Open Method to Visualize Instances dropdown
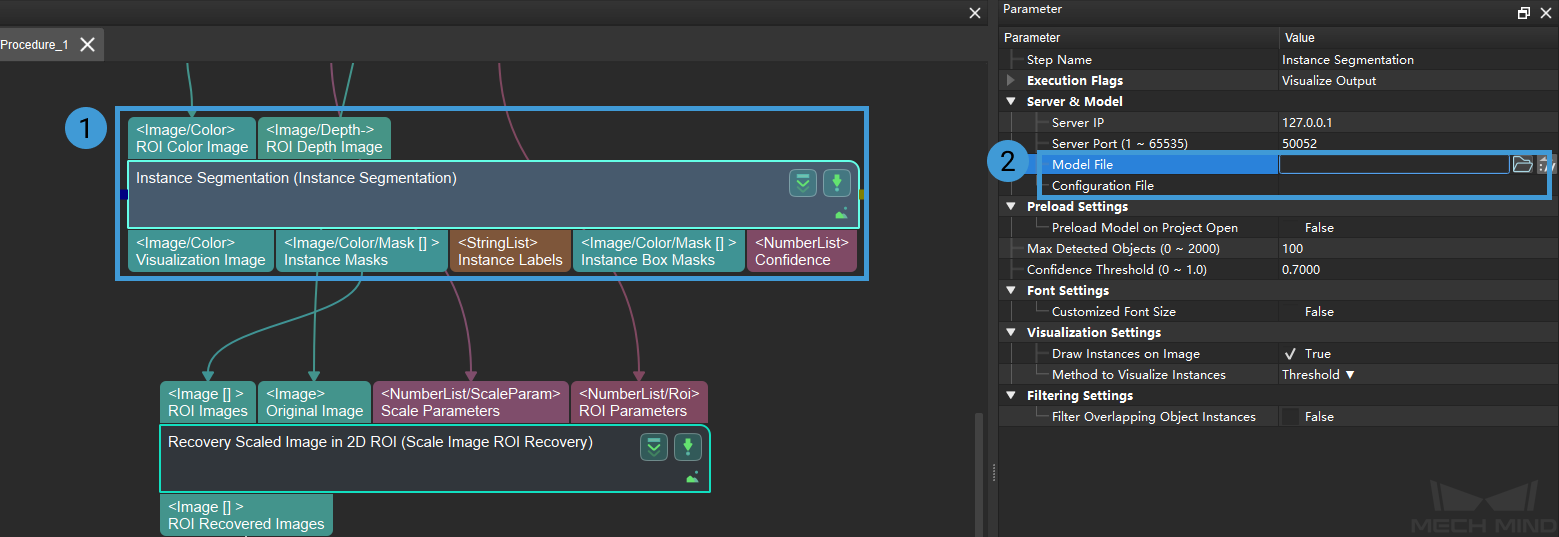The image size is (1559, 537). [1318, 375]
